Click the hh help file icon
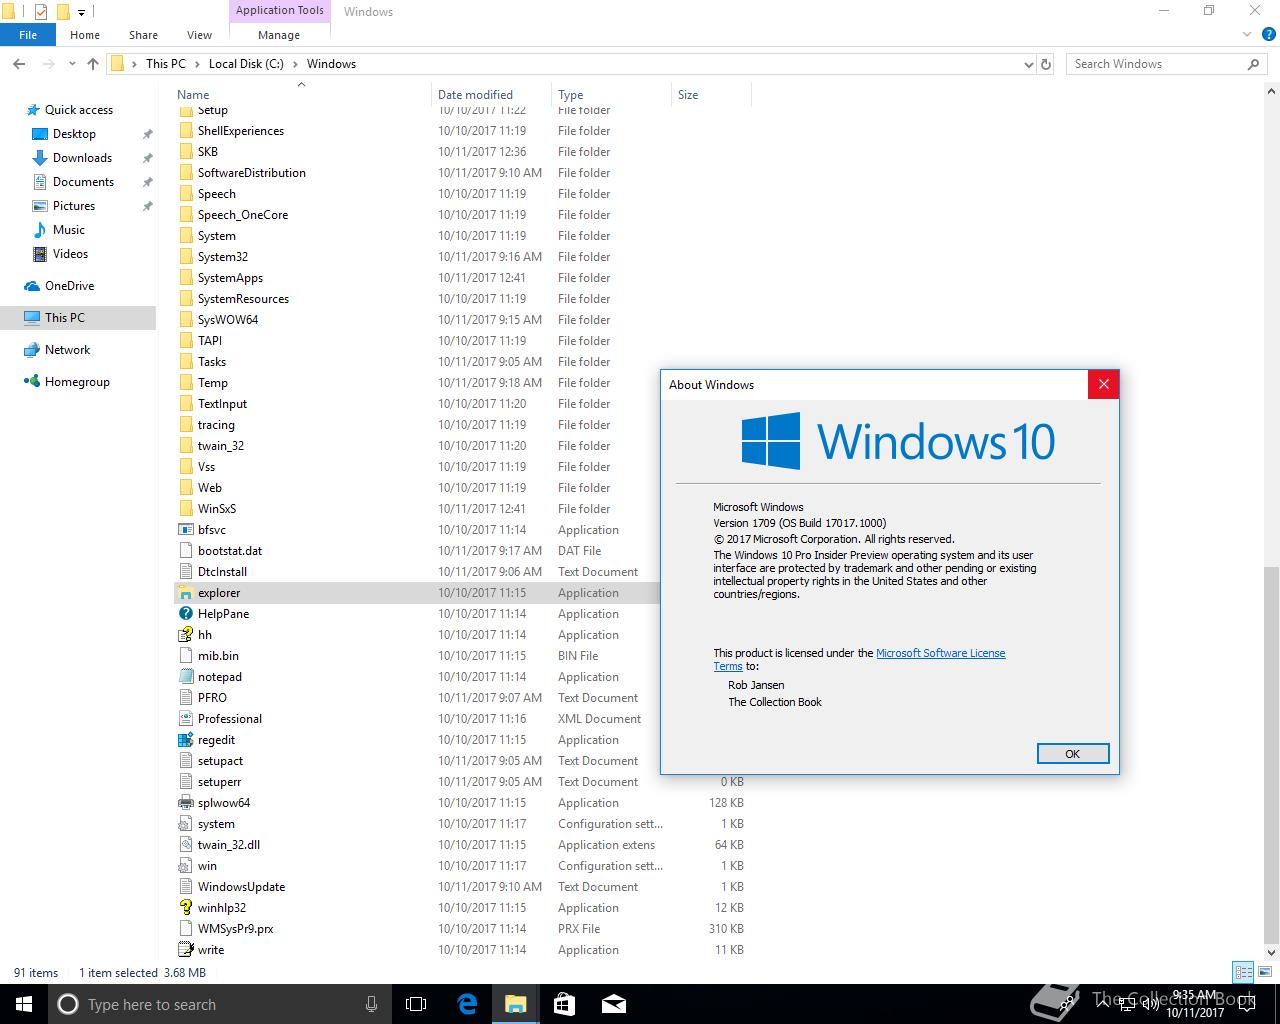Screen dimensions: 1280x1024 click(x=185, y=635)
